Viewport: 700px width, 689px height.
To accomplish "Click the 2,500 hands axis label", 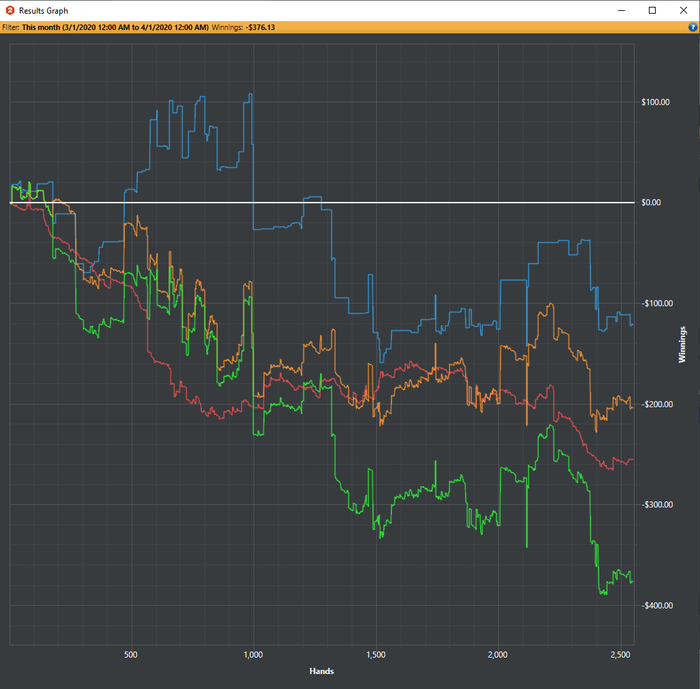I will [621, 655].
